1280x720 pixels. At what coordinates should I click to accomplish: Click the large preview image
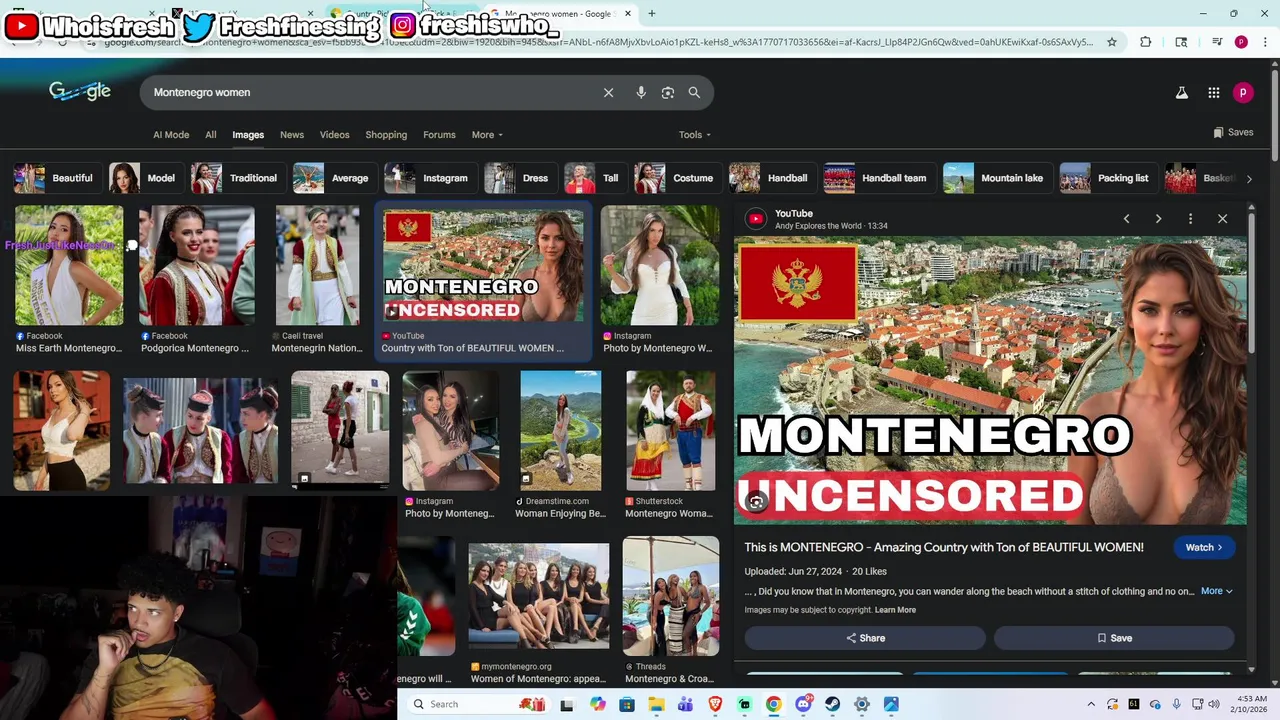(x=990, y=380)
